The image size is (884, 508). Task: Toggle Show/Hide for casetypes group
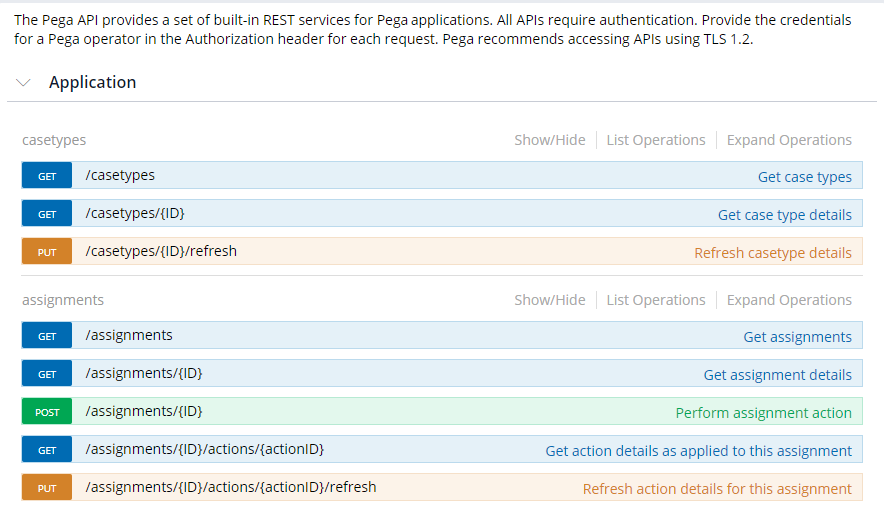point(549,140)
